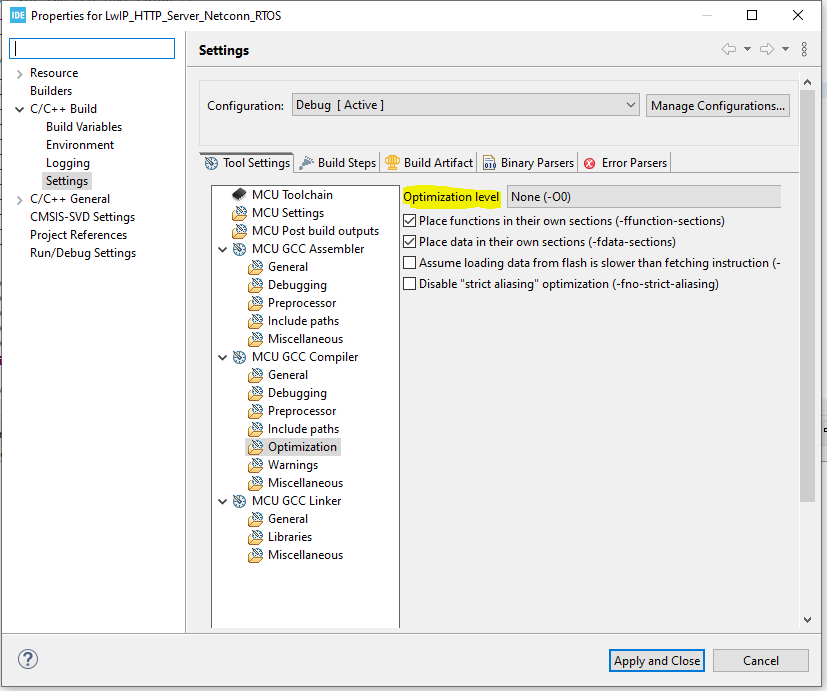Screen dimensions: 827x691
Task: Select Assembler Include paths tree item
Action: pyautogui.click(x=303, y=321)
